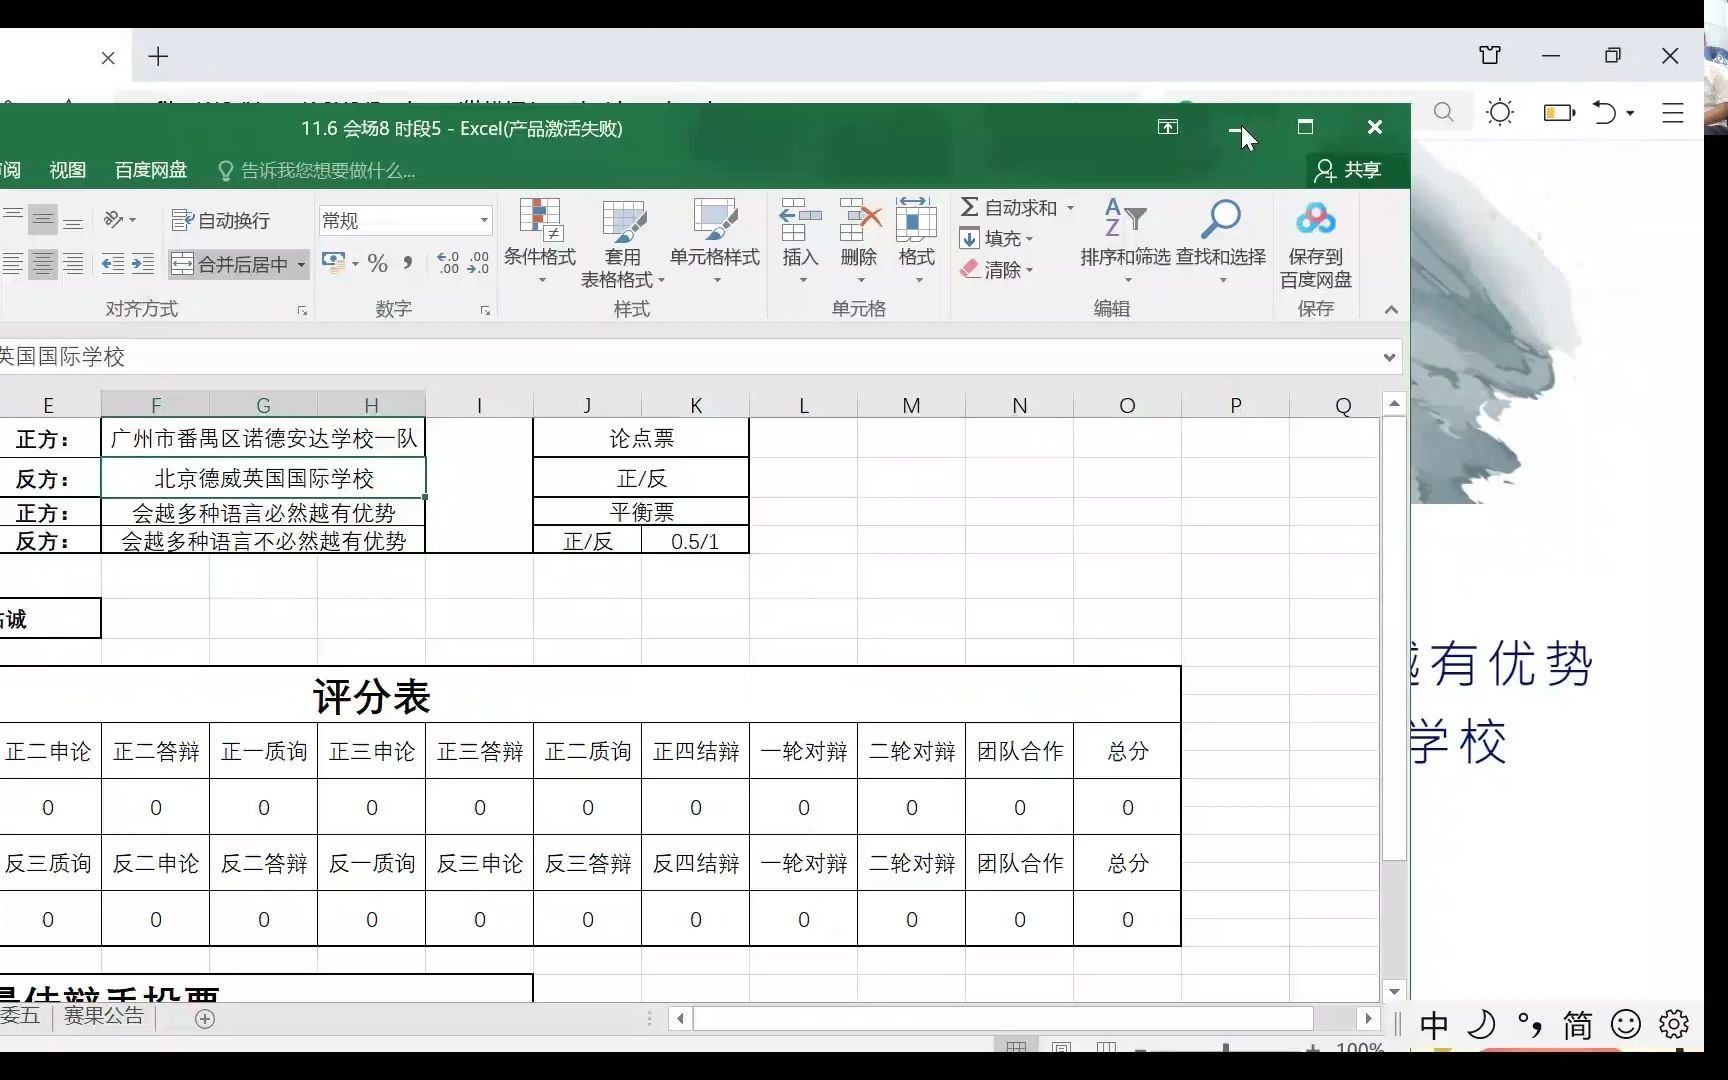The image size is (1728, 1080).
Task: Expand the formula bar chevron
Action: coord(1389,357)
